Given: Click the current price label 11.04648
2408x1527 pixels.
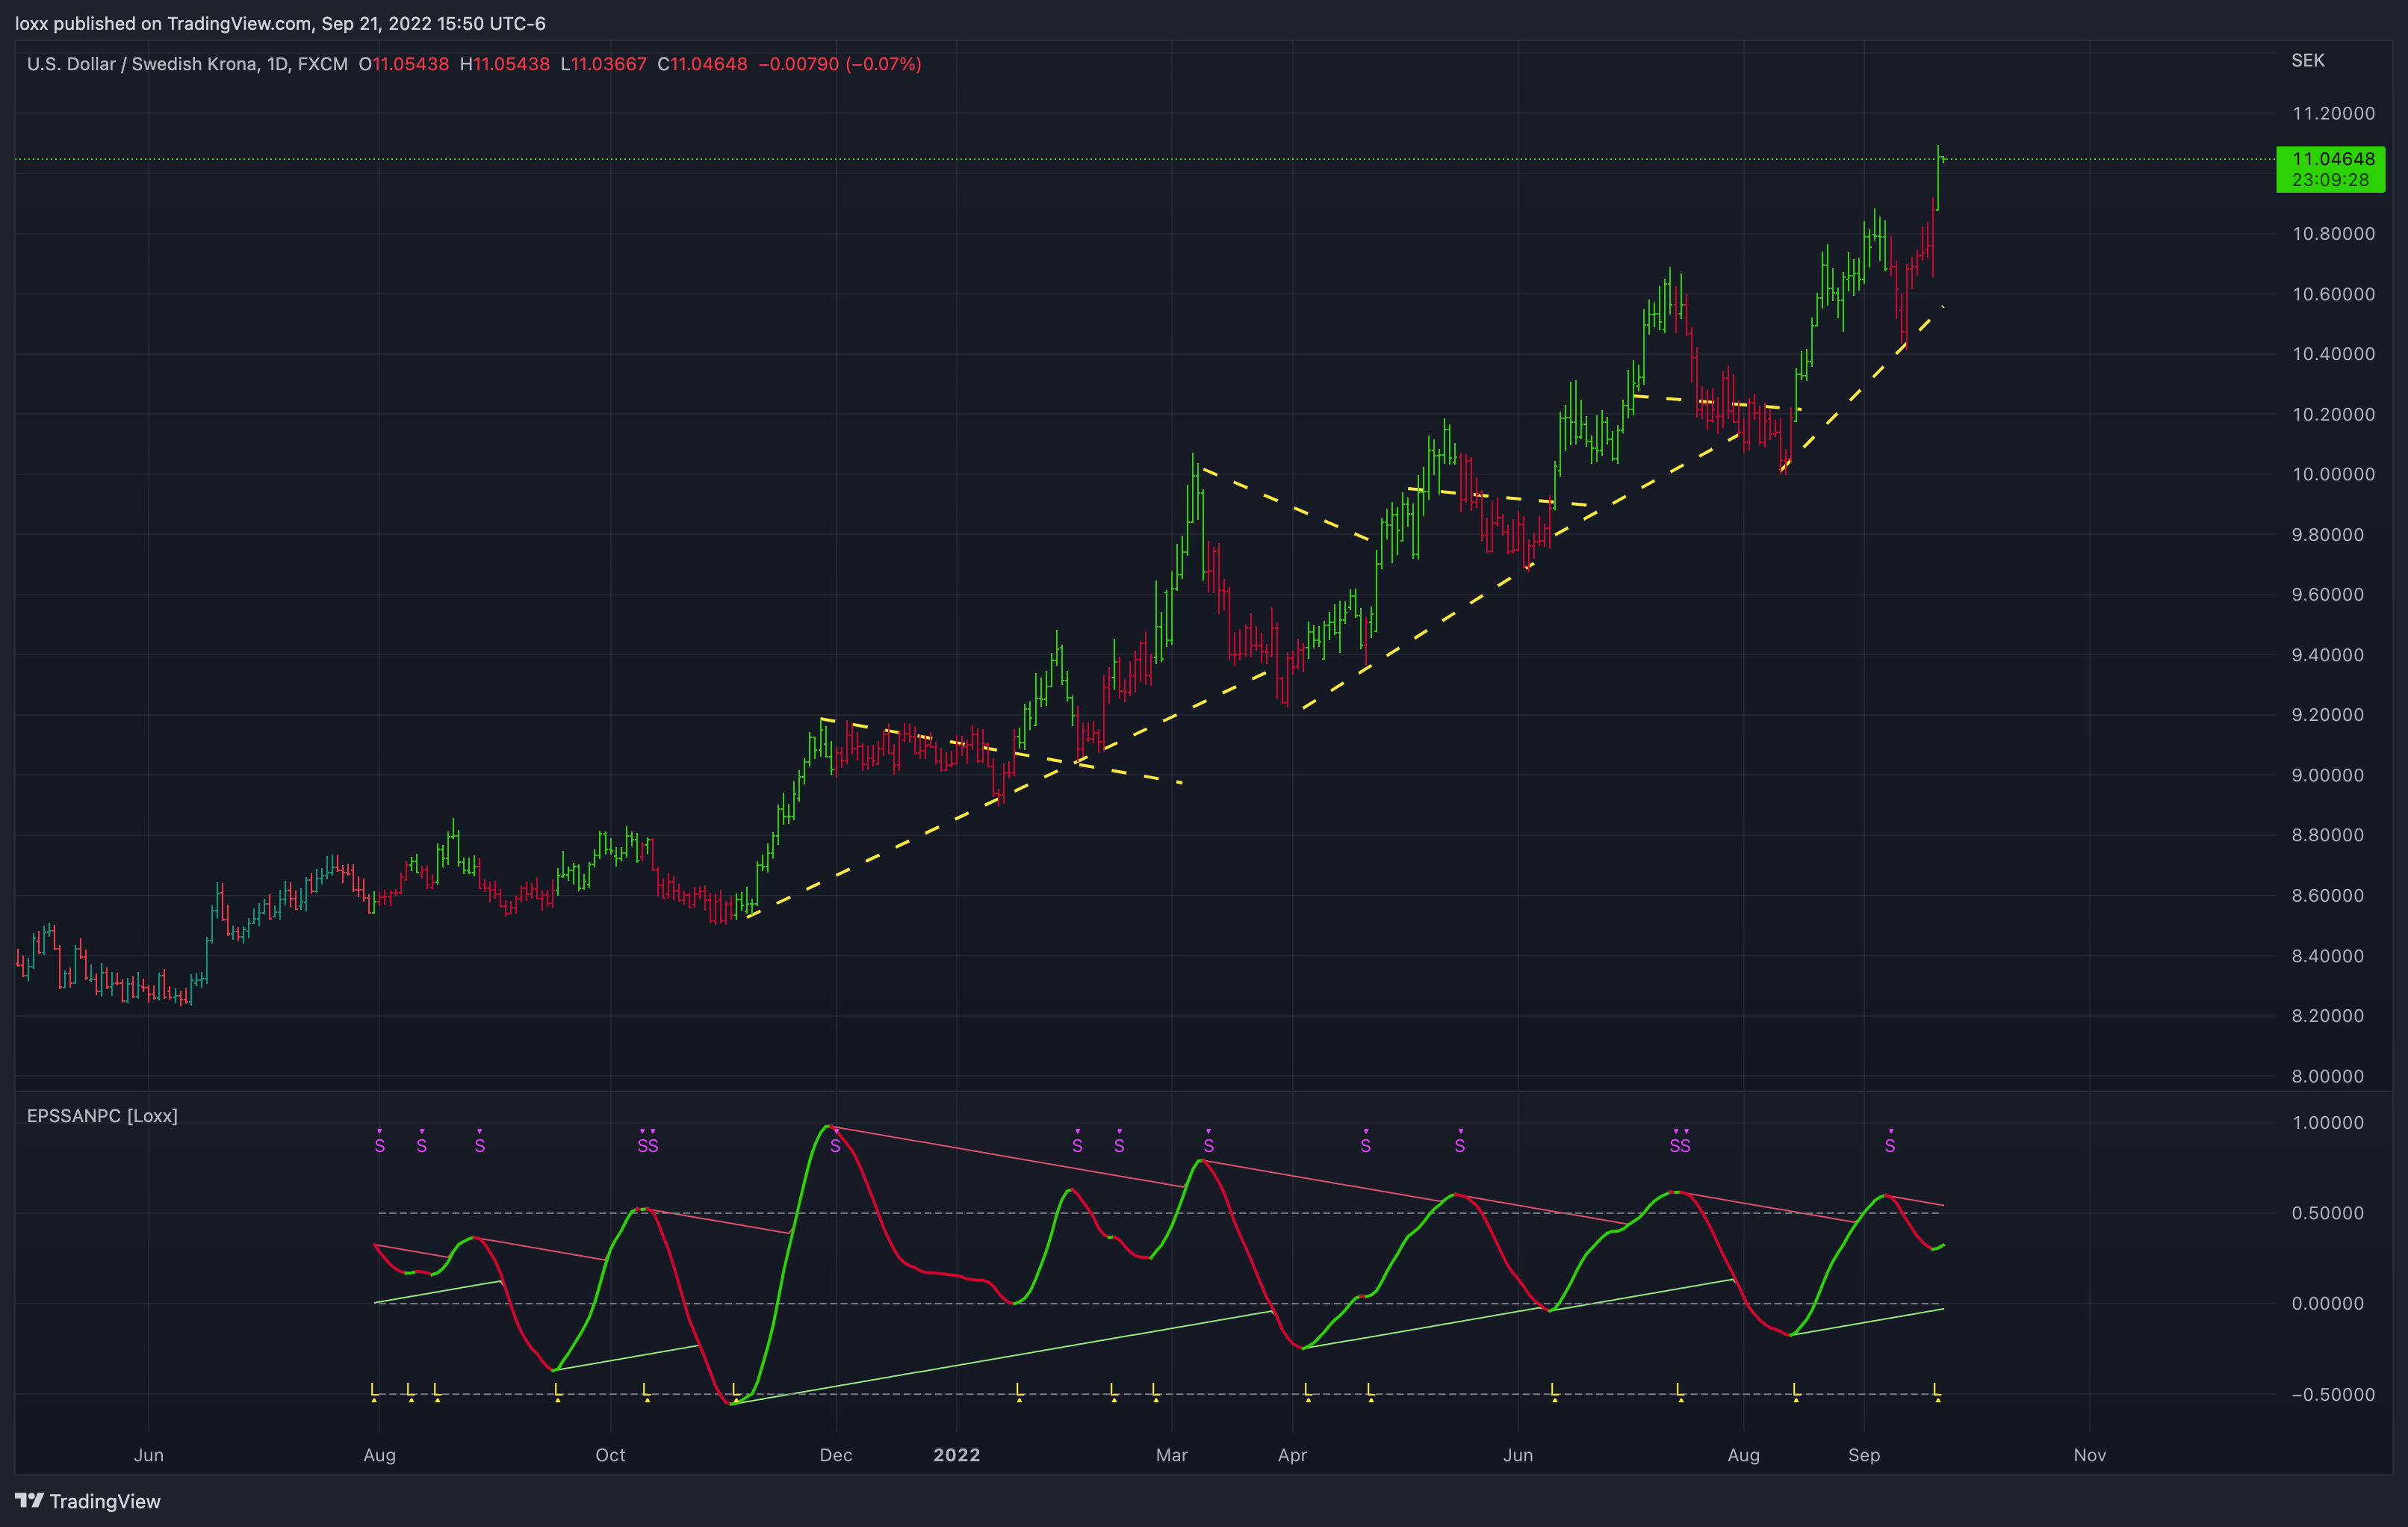Looking at the screenshot, I should pos(2333,159).
